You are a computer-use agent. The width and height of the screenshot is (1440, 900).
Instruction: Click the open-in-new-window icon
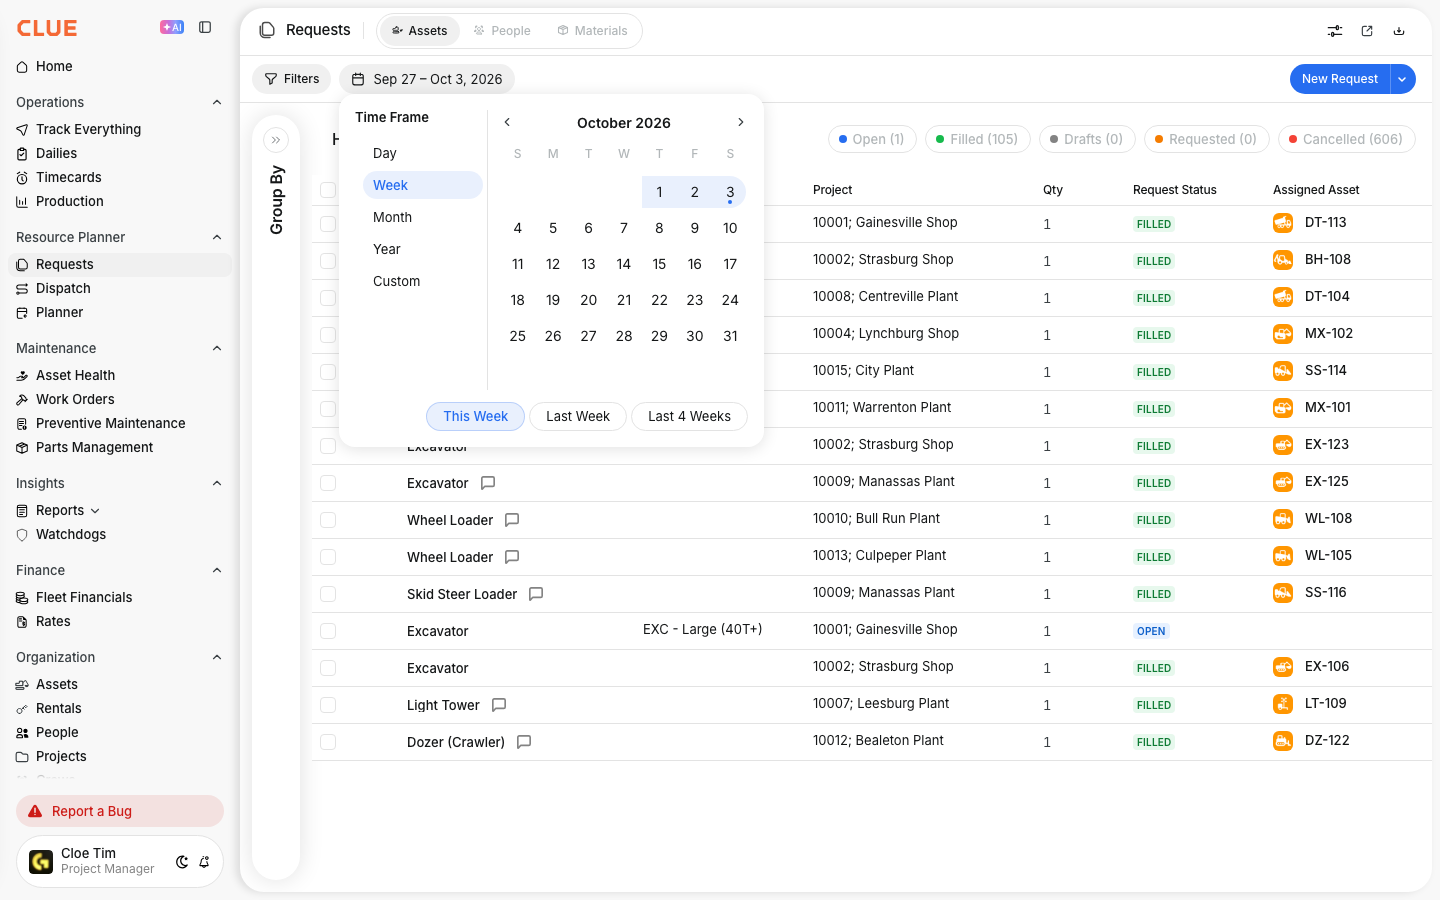tap(1367, 31)
